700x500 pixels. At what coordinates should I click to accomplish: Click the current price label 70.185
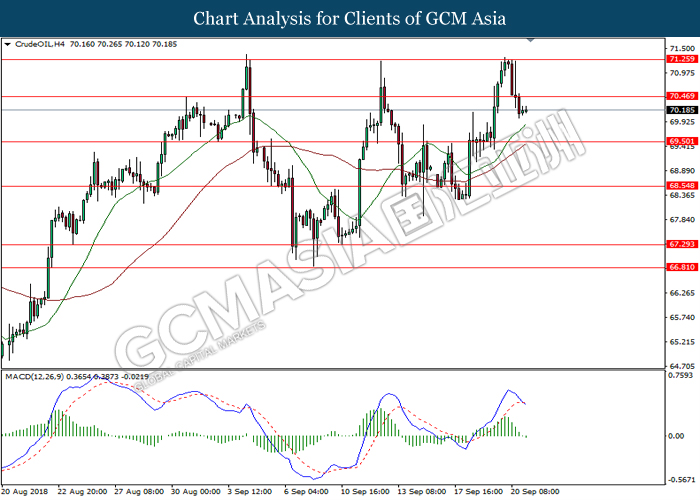682,110
